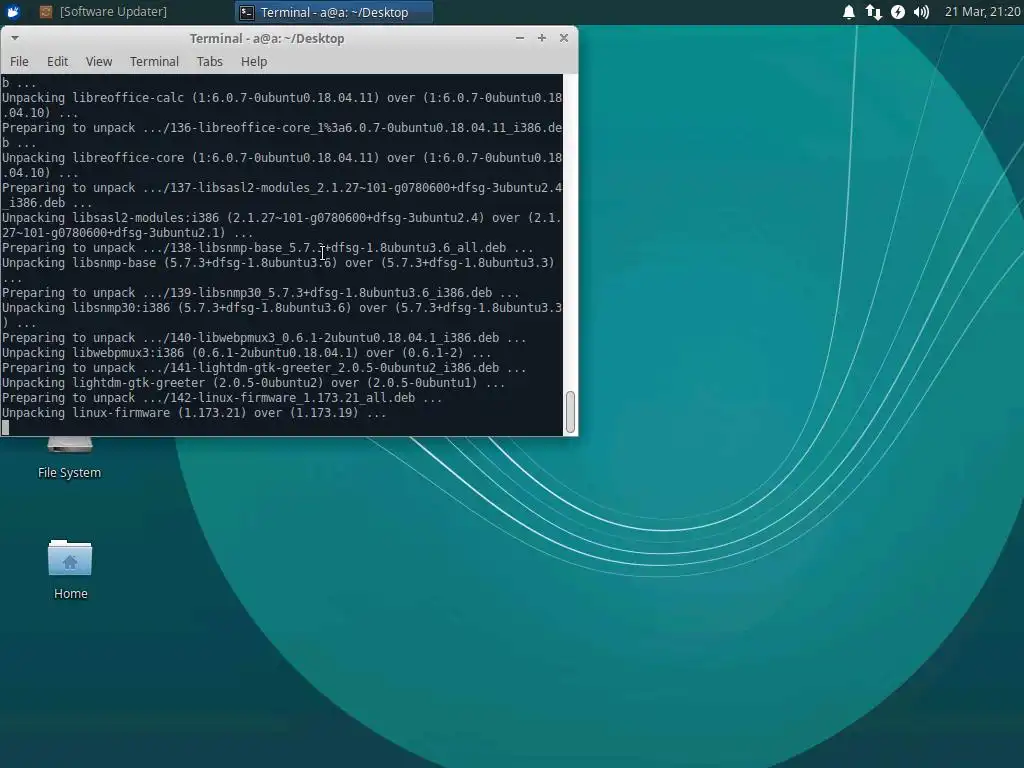
Task: Click the line 'Unpacking linux-firmware (1.173.21)'
Action: [x=193, y=413]
